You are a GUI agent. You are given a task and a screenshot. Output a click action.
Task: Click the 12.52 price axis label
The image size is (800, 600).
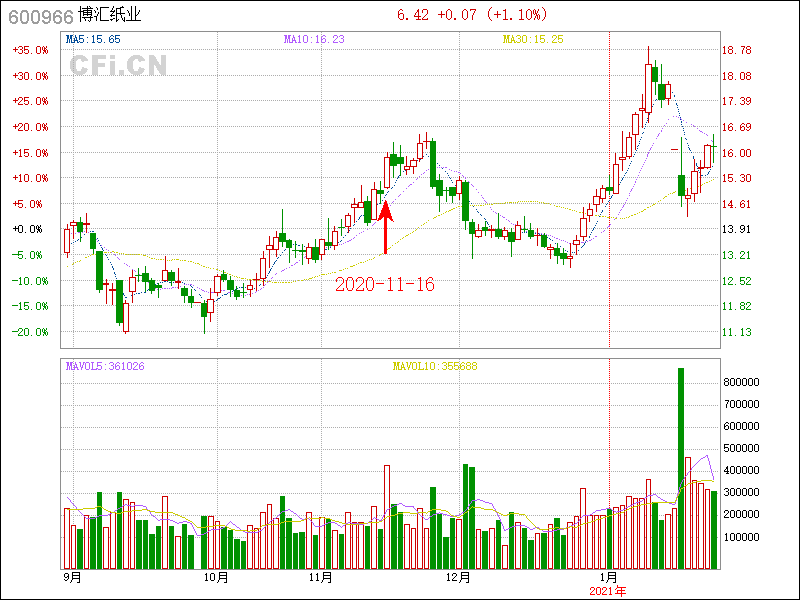pos(737,281)
